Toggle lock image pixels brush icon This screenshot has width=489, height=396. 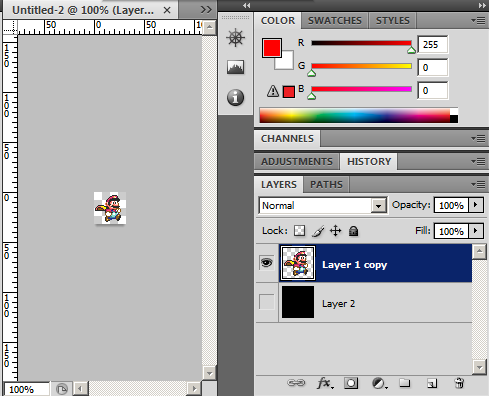(x=318, y=231)
